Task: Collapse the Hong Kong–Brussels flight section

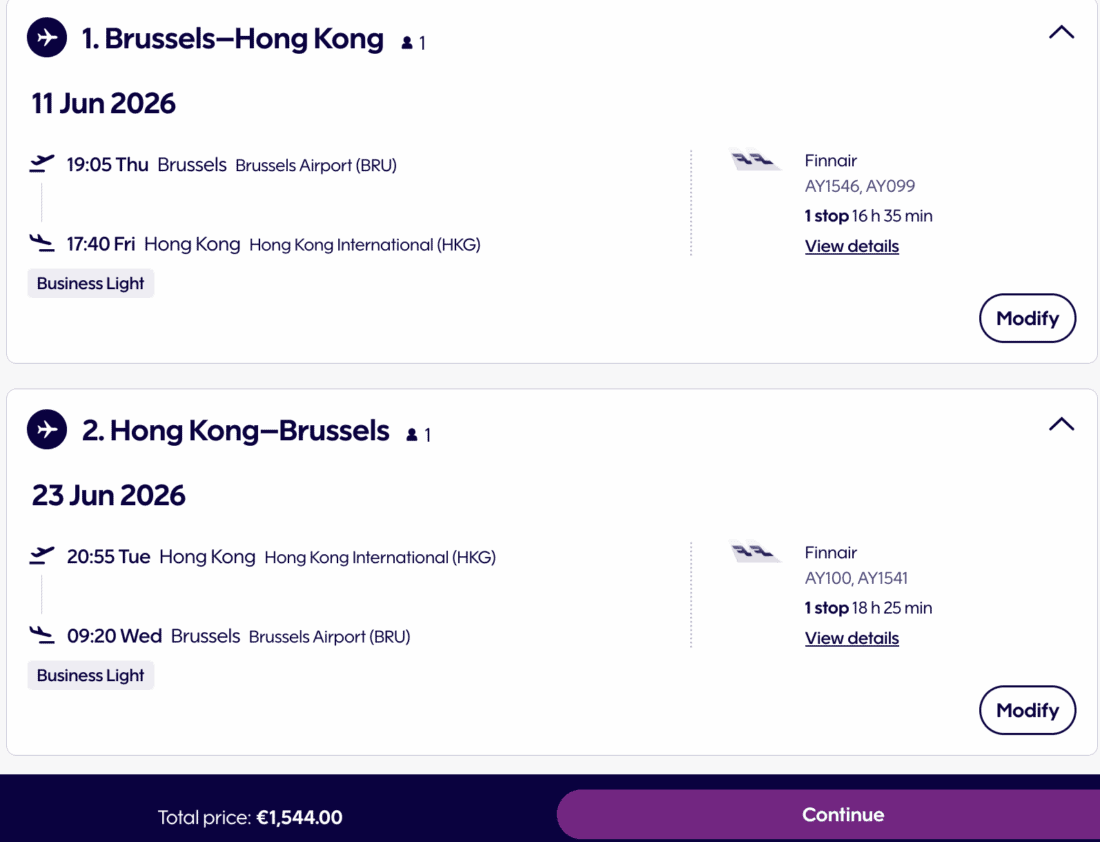Action: point(1061,425)
